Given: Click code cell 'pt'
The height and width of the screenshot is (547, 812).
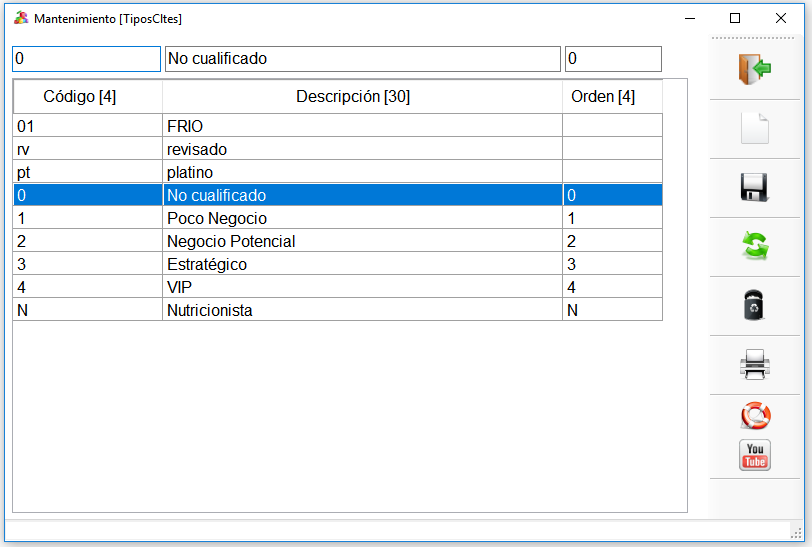Looking at the screenshot, I should coord(88,172).
